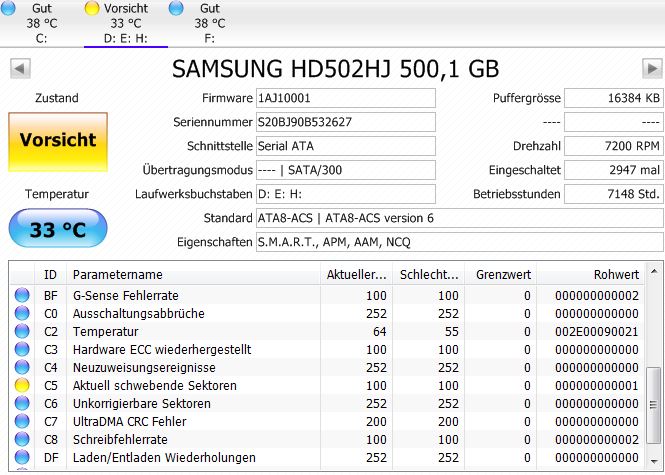Select the G-Sense Fehlerrate row
The width and height of the screenshot is (665, 475).
[327, 295]
